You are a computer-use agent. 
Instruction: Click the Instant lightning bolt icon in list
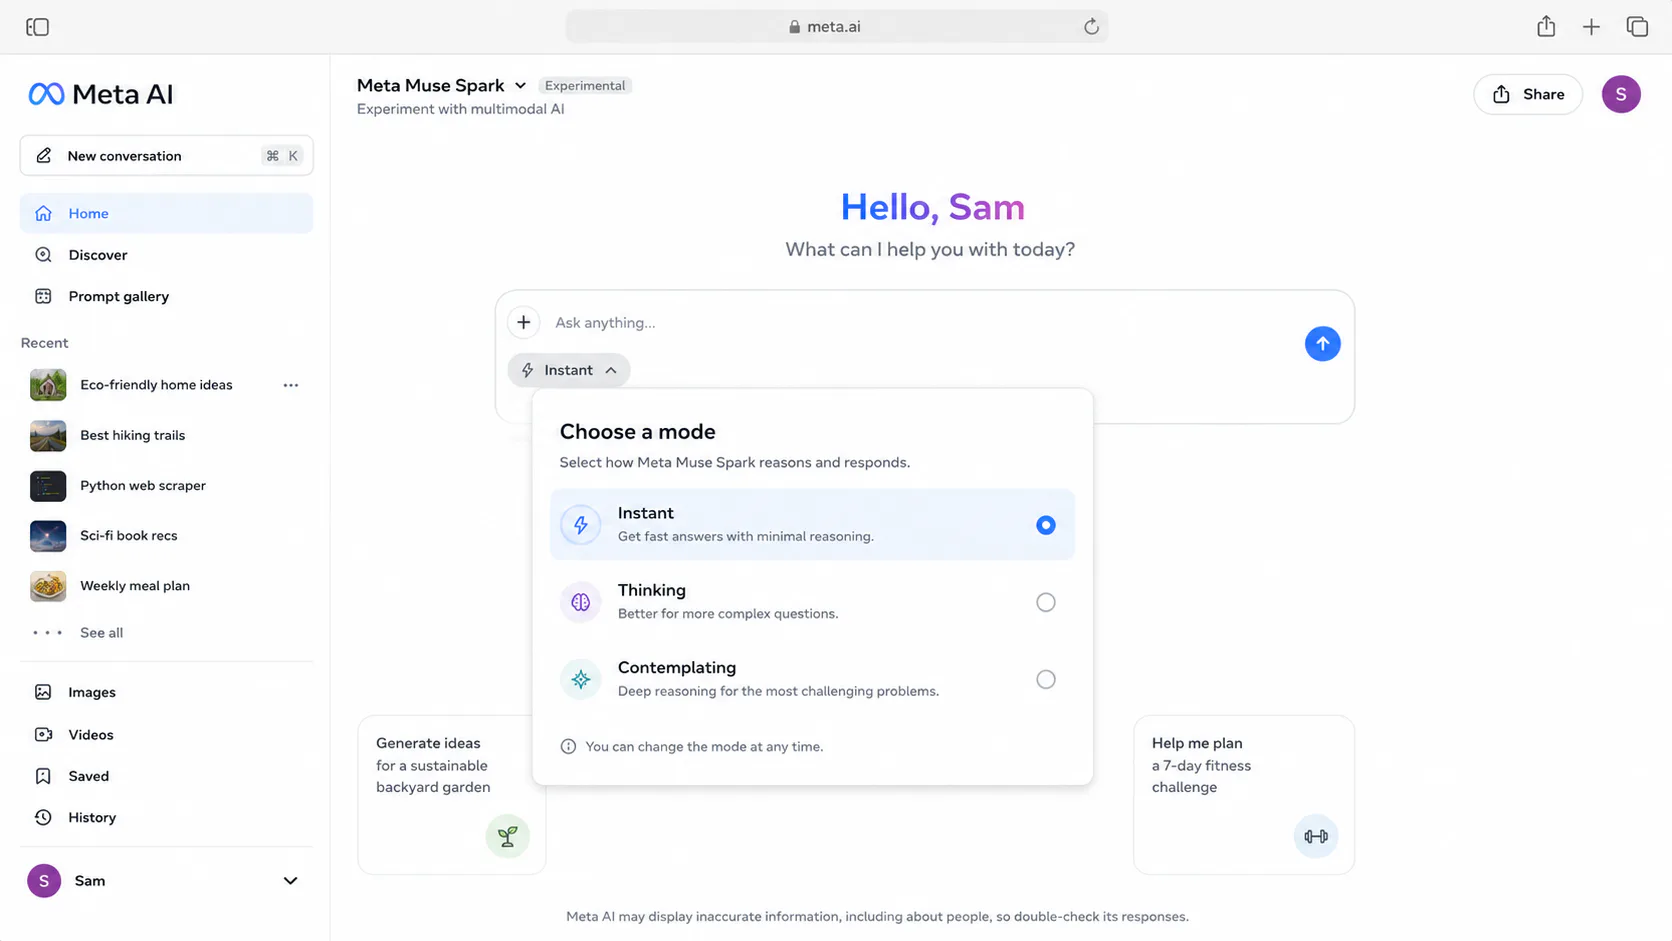(x=580, y=525)
